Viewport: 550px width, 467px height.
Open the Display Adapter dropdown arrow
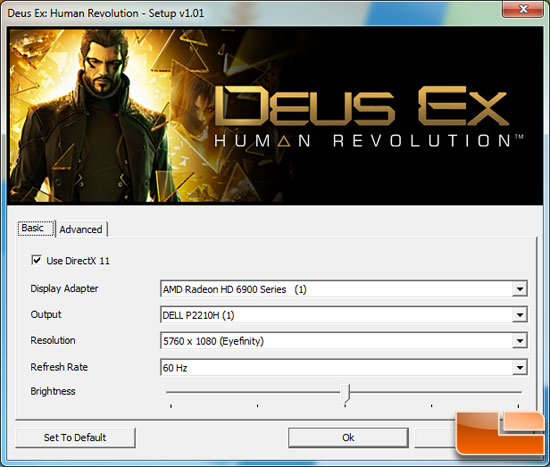tap(519, 289)
